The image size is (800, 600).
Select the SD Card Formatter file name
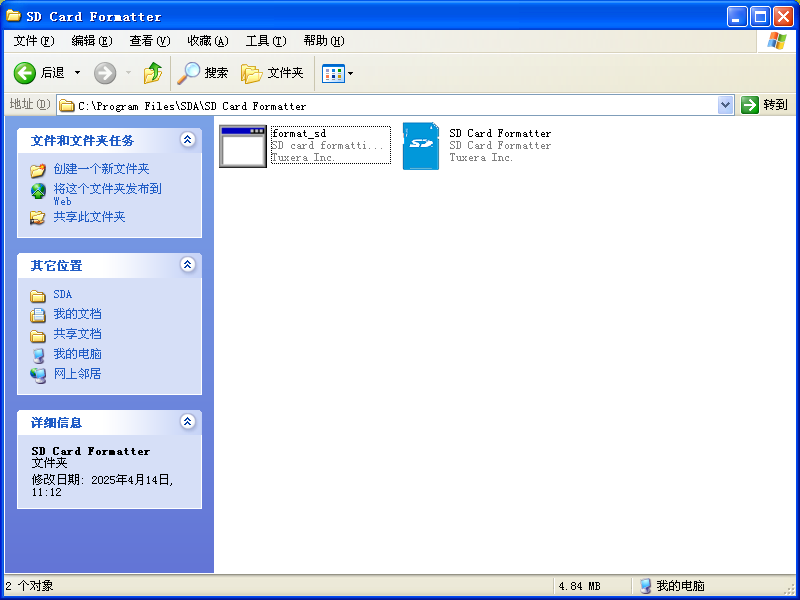tap(500, 133)
